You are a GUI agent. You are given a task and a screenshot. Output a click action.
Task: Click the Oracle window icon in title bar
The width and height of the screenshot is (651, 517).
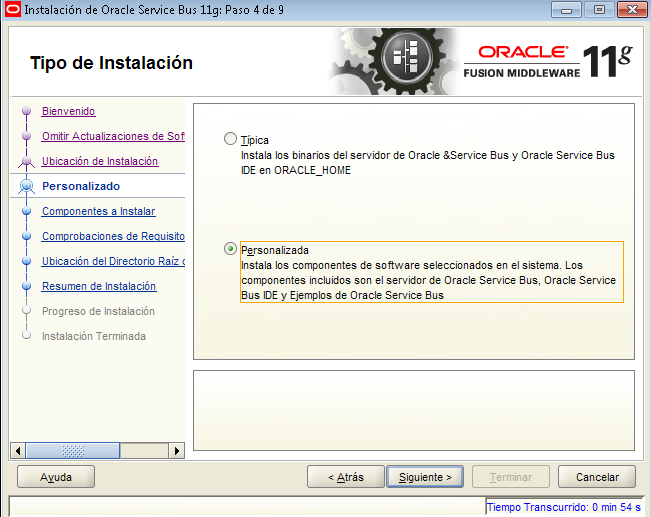[x=12, y=10]
